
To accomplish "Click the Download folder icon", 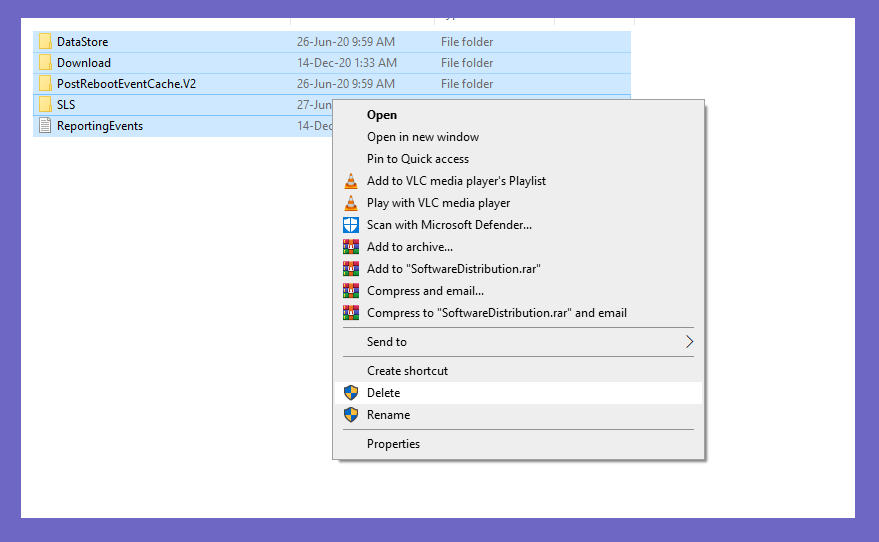I will click(45, 62).
